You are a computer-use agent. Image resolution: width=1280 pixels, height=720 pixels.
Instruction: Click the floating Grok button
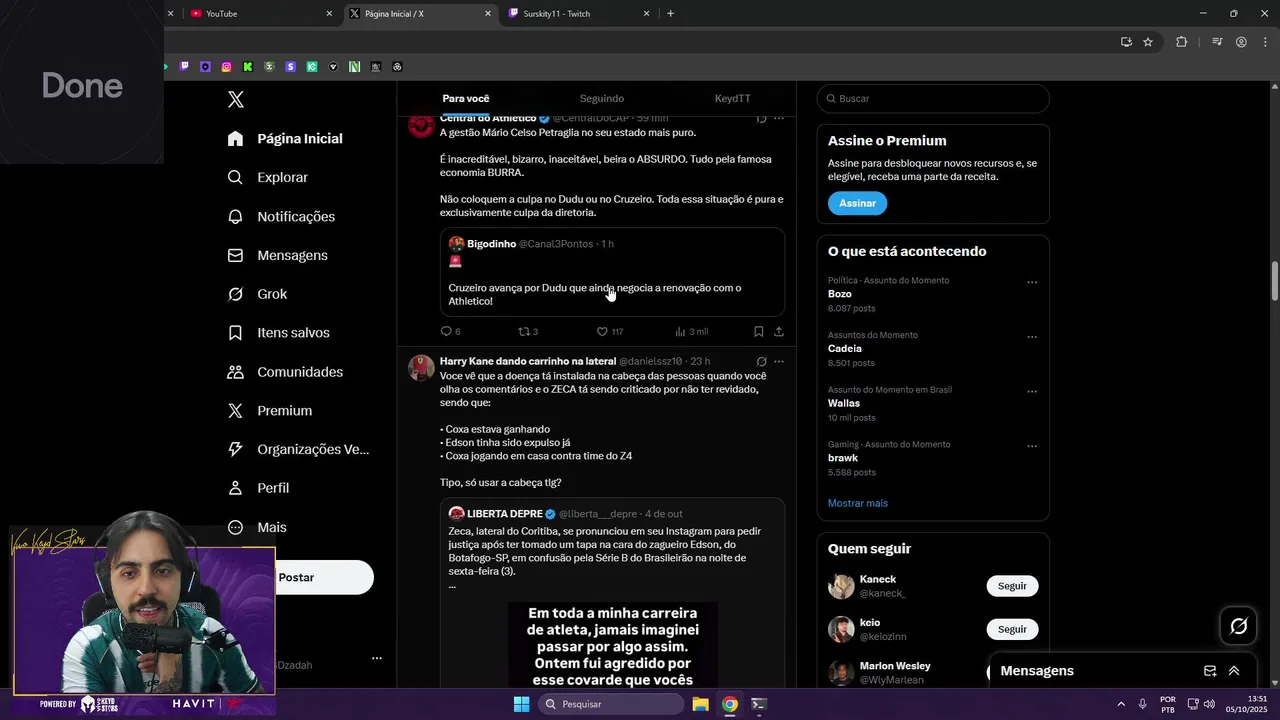pyautogui.click(x=1239, y=626)
